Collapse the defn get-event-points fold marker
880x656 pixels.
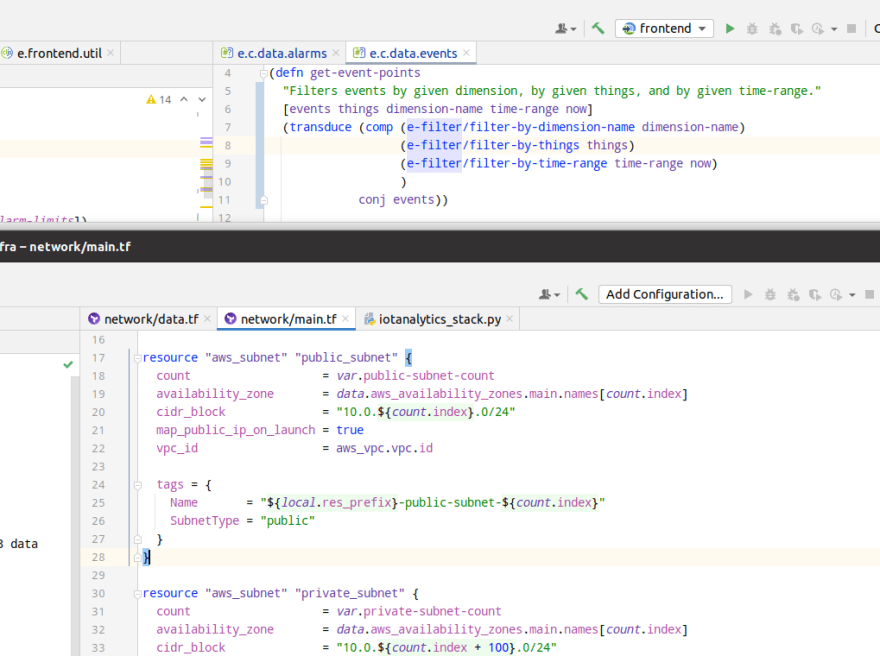[x=263, y=73]
